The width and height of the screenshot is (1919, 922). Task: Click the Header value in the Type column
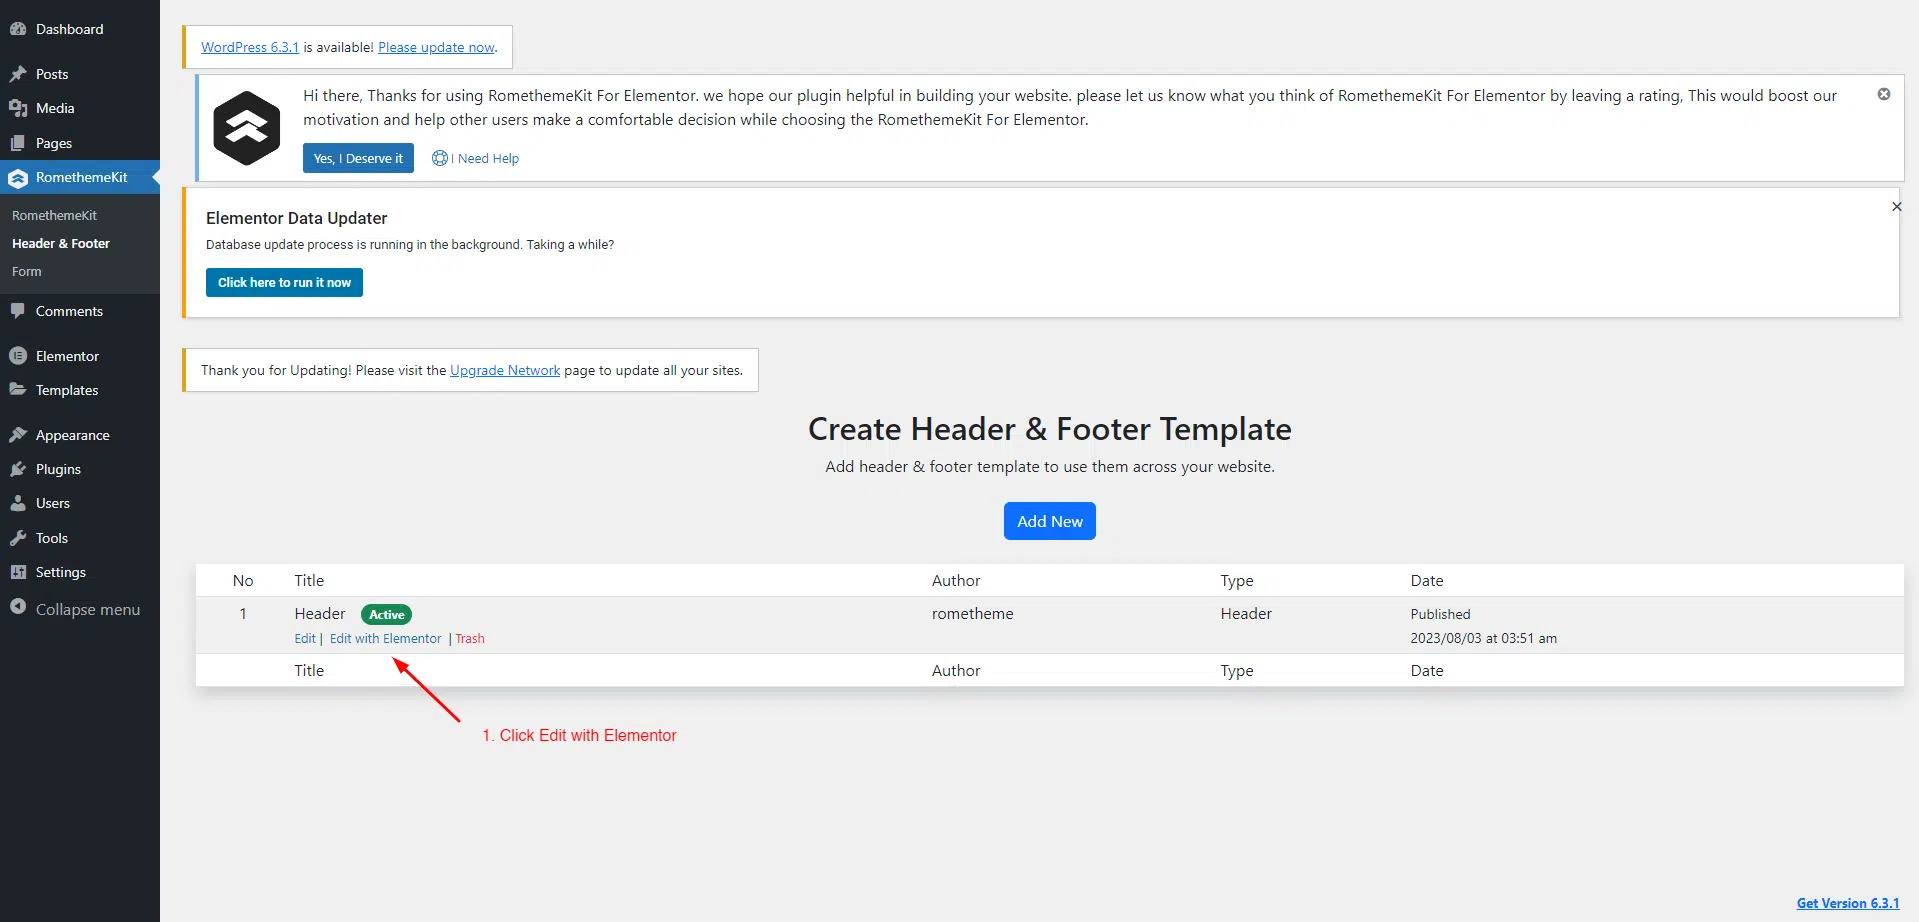point(1246,613)
